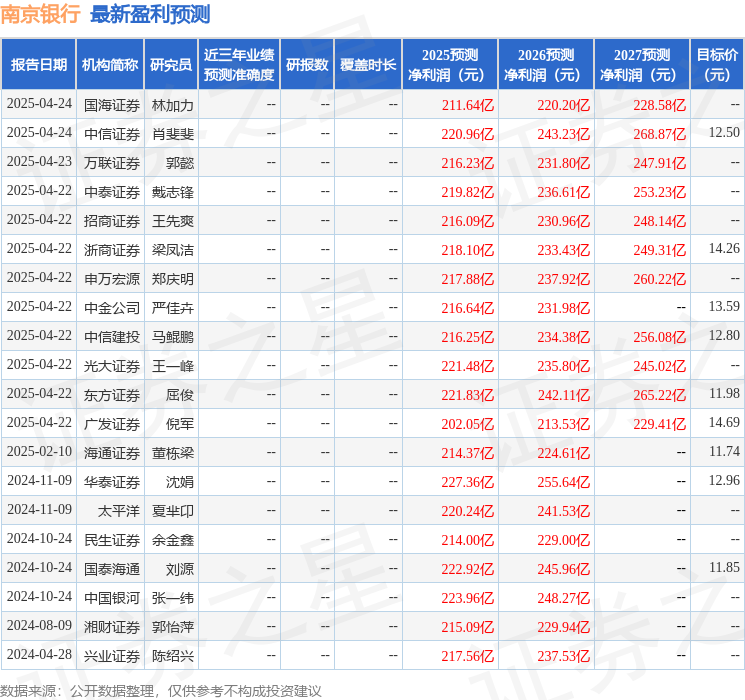This screenshot has width=745, height=700.
Task: Click the 万联证券 institution cell
Action: click(x=112, y=163)
